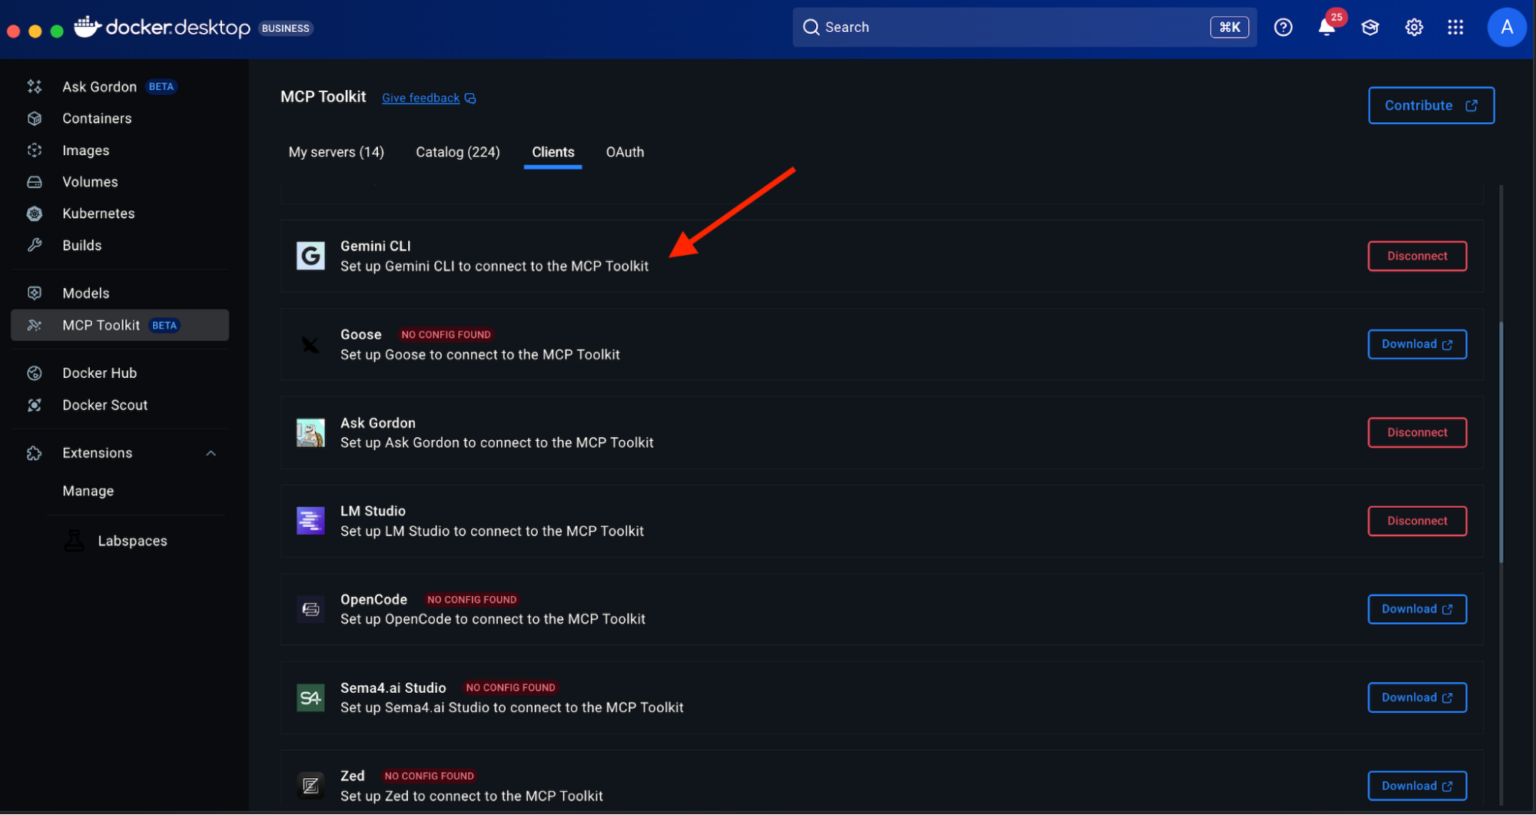Go to the Kubernetes section
1536x815 pixels.
tap(99, 213)
